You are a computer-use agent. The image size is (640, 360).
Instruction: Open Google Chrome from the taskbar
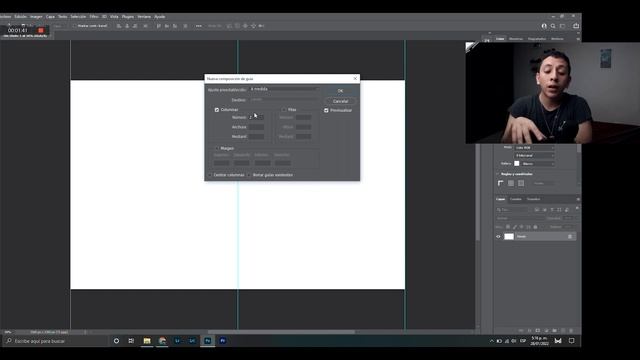point(162,340)
